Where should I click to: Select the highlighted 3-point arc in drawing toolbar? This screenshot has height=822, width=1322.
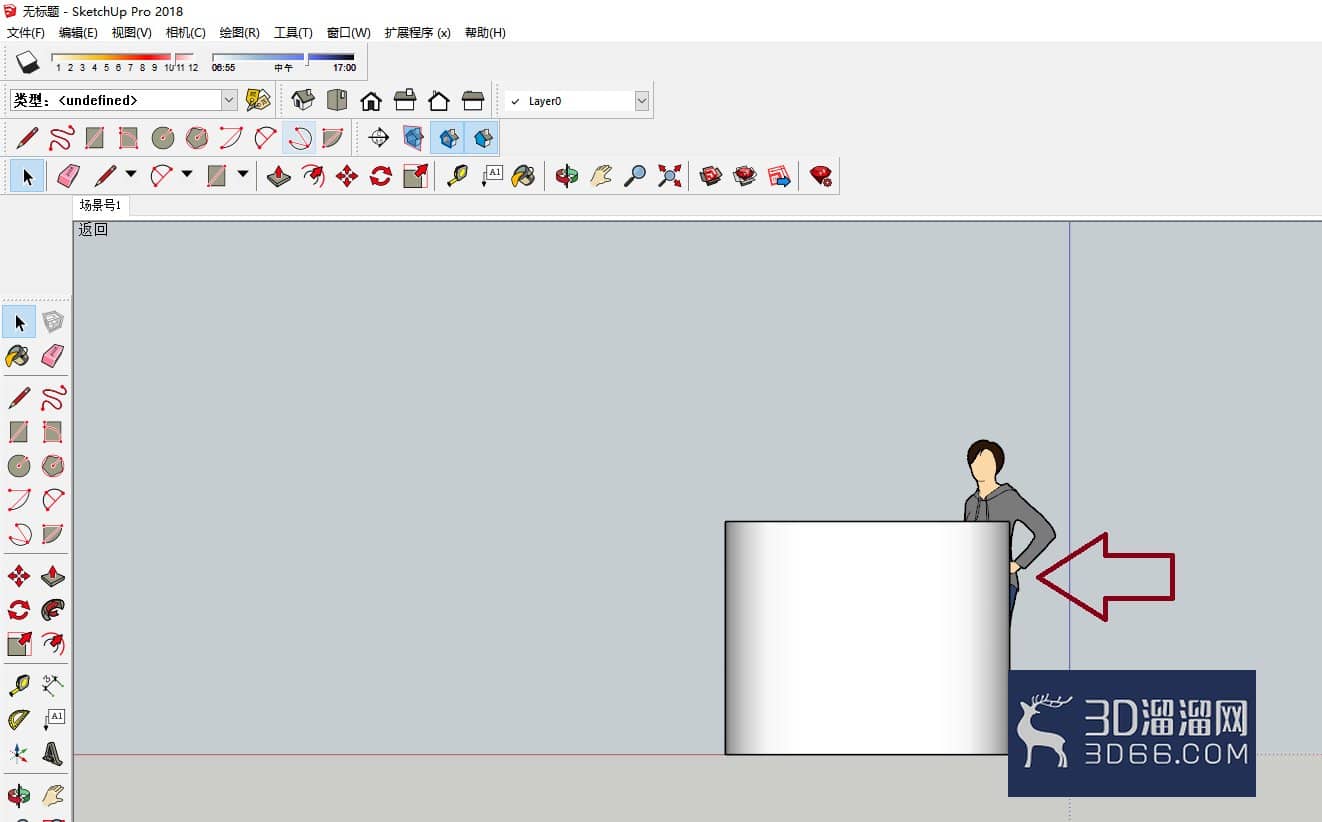coord(299,137)
